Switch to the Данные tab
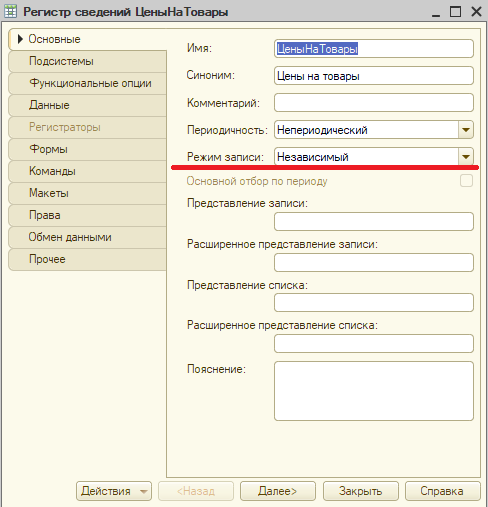This screenshot has height=507, width=488. (88, 105)
